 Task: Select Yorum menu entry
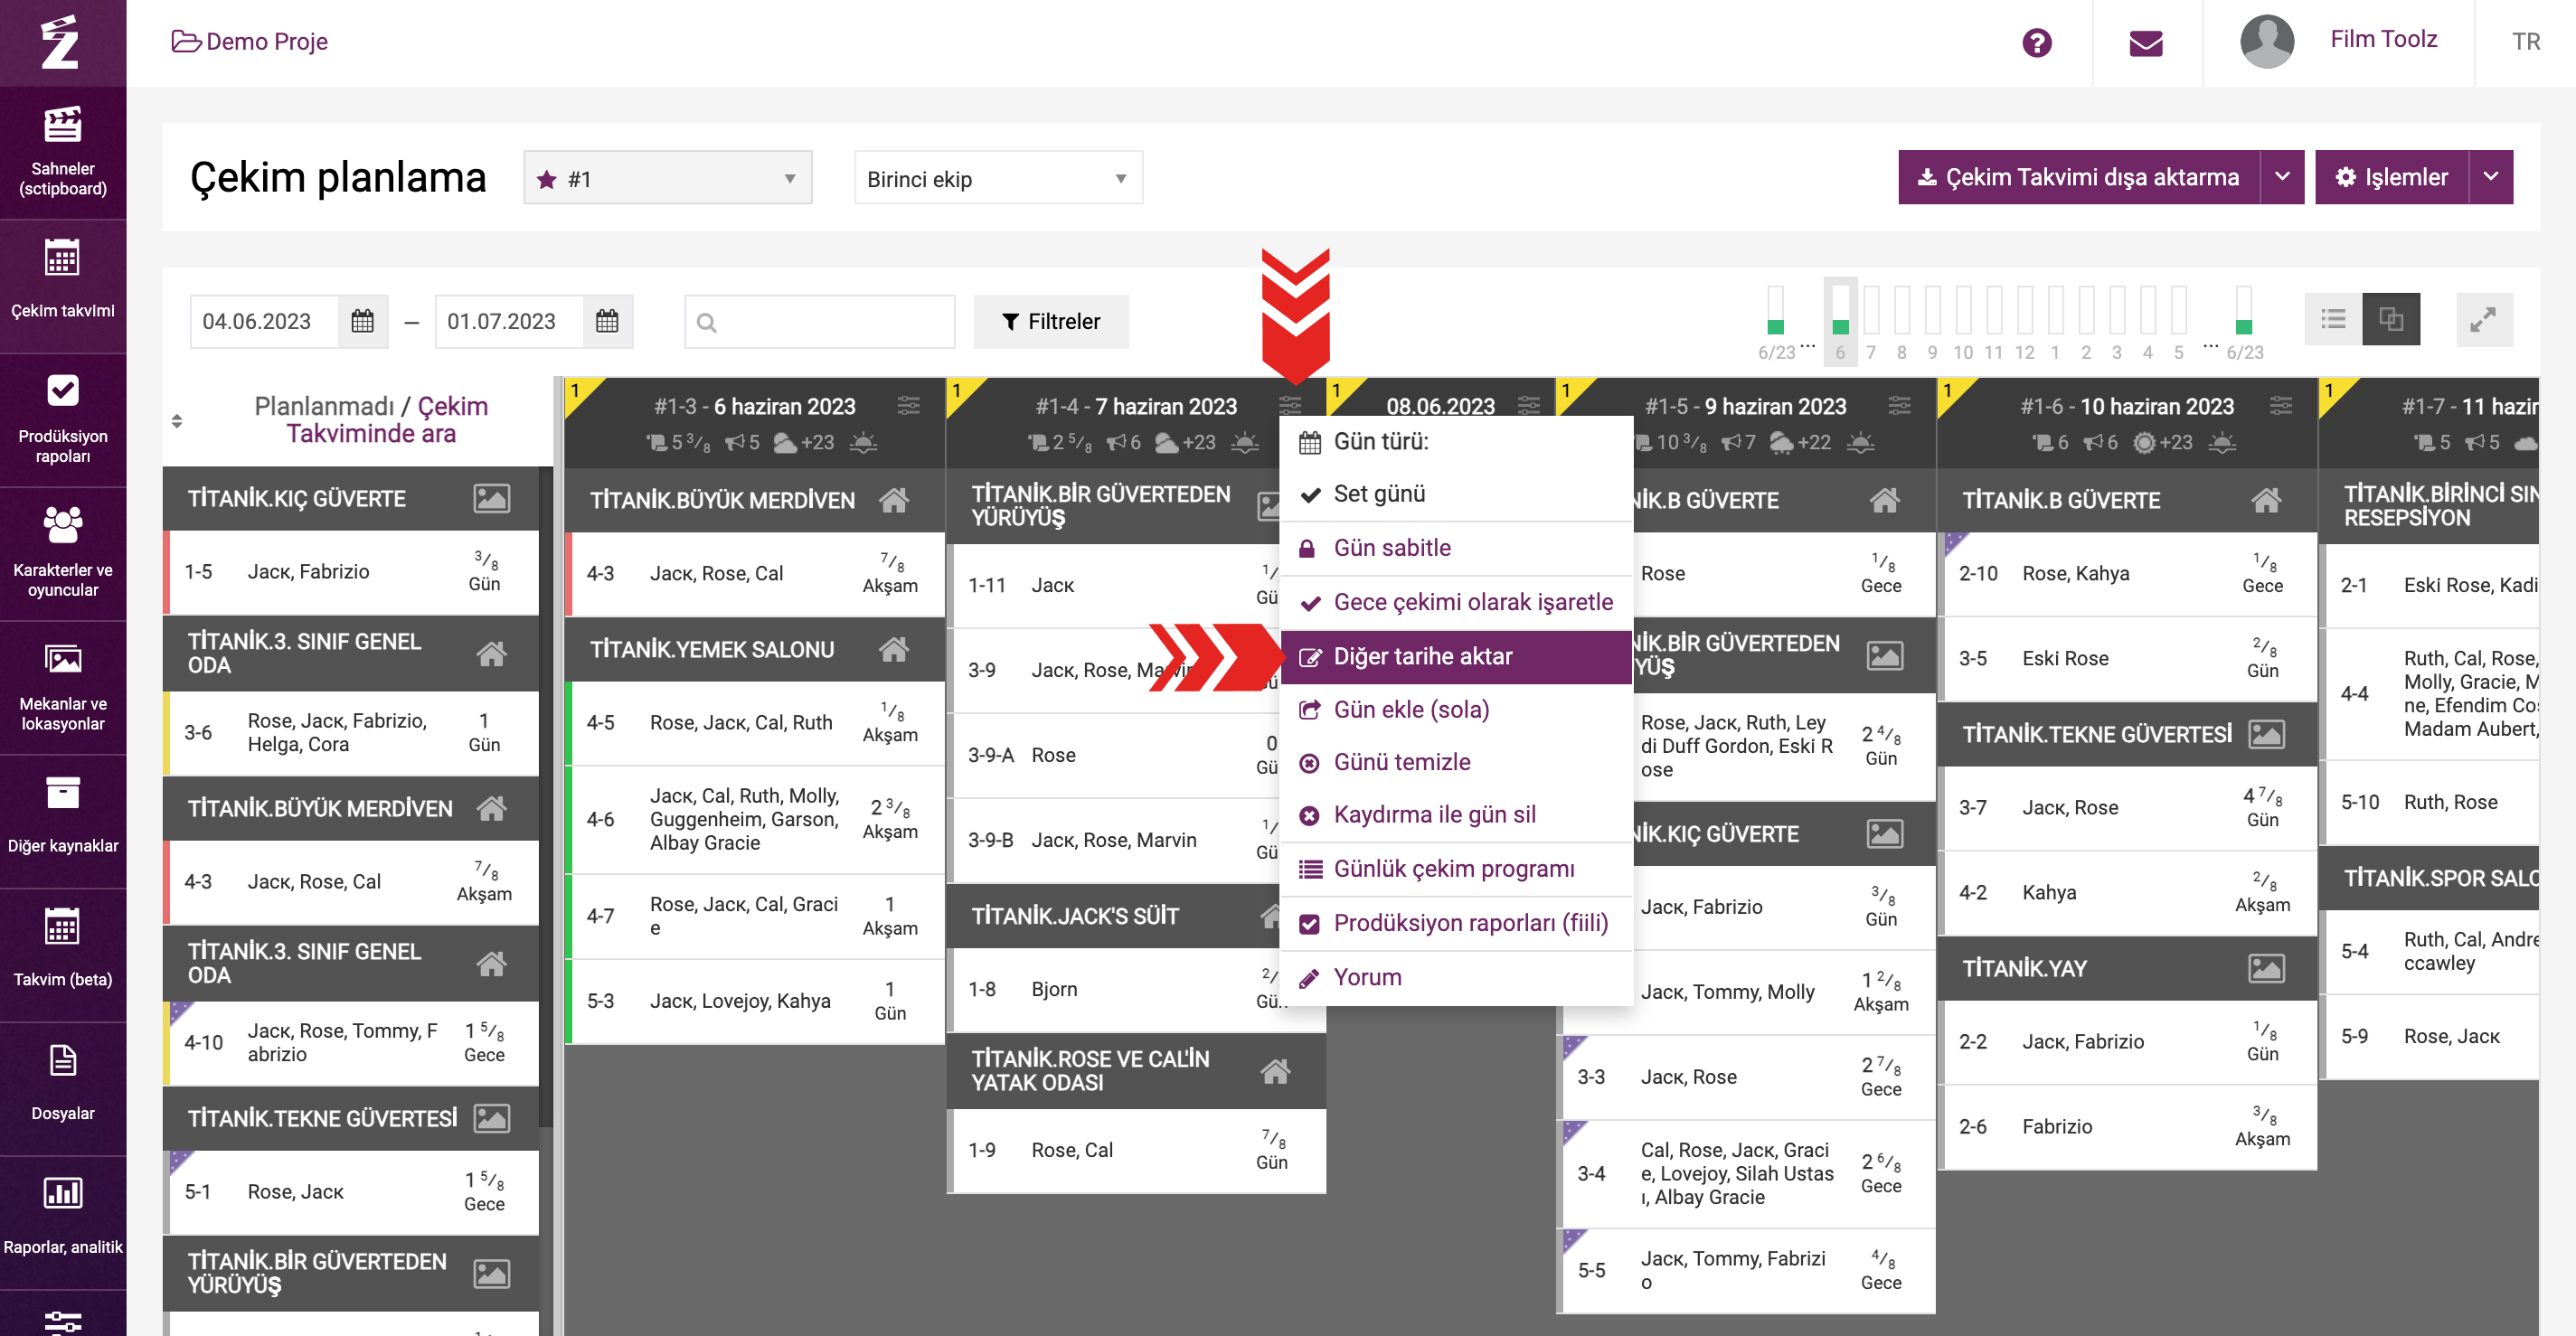(x=1456, y=977)
